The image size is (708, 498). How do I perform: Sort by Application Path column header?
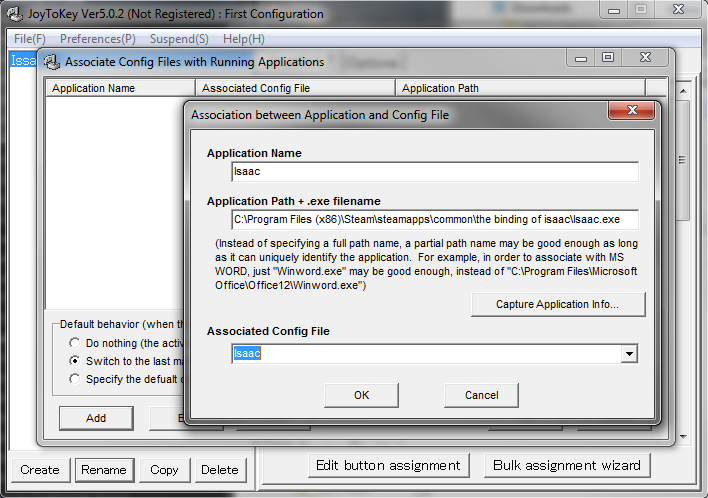tap(520, 88)
